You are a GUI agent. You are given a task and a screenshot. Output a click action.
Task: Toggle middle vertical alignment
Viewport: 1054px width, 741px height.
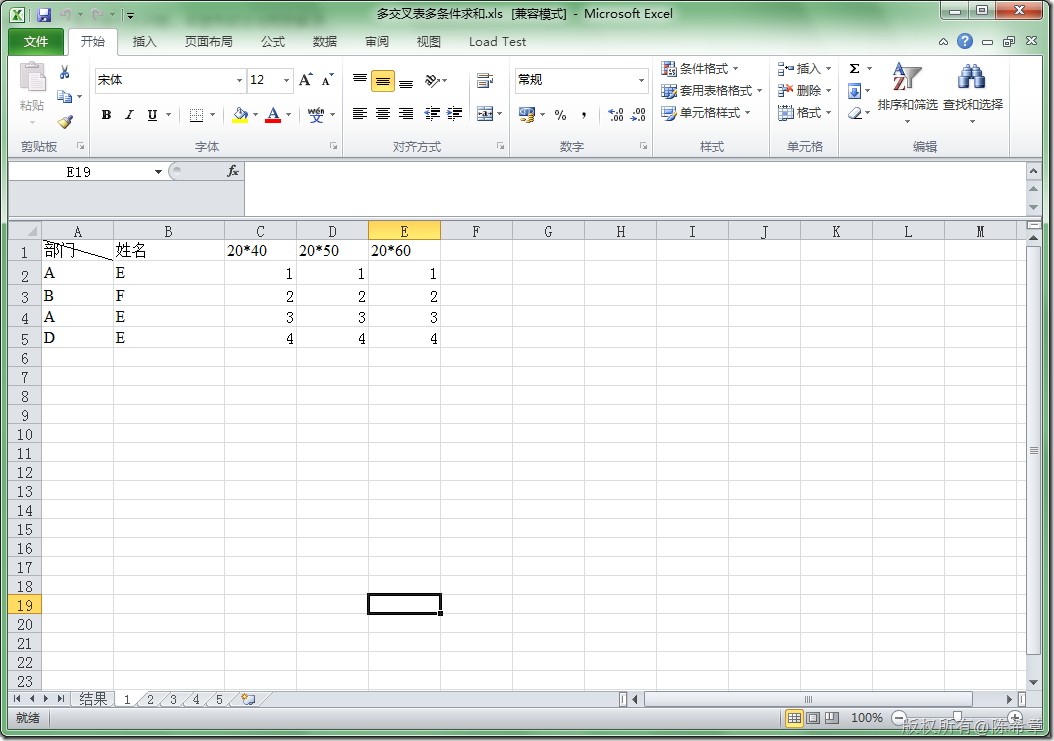point(382,81)
